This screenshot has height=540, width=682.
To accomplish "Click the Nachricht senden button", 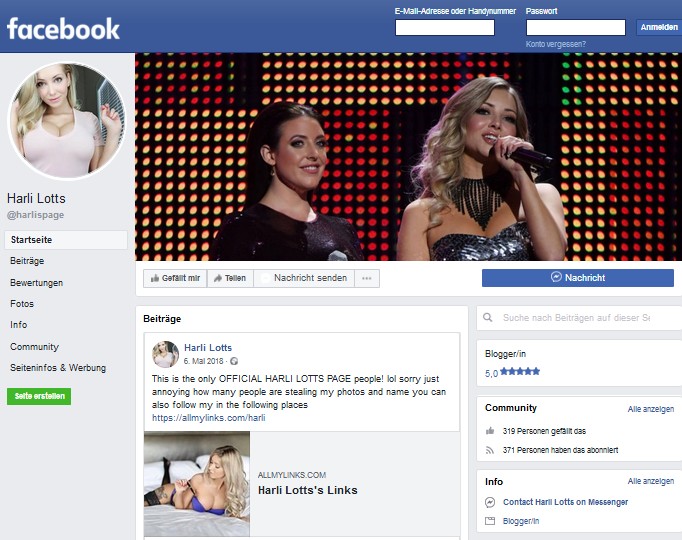I will click(x=304, y=278).
